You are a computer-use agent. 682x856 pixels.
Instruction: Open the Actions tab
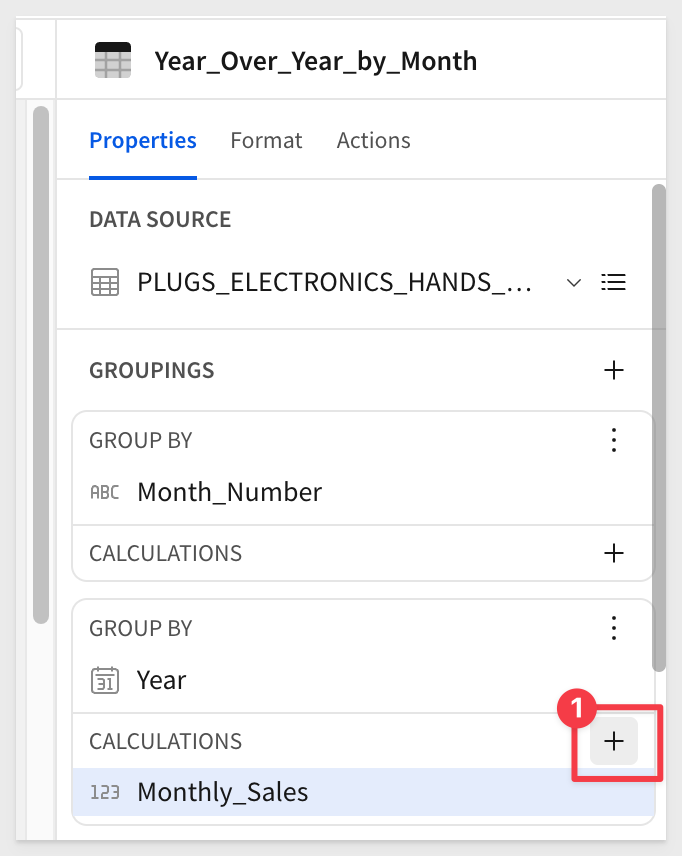[x=373, y=141]
